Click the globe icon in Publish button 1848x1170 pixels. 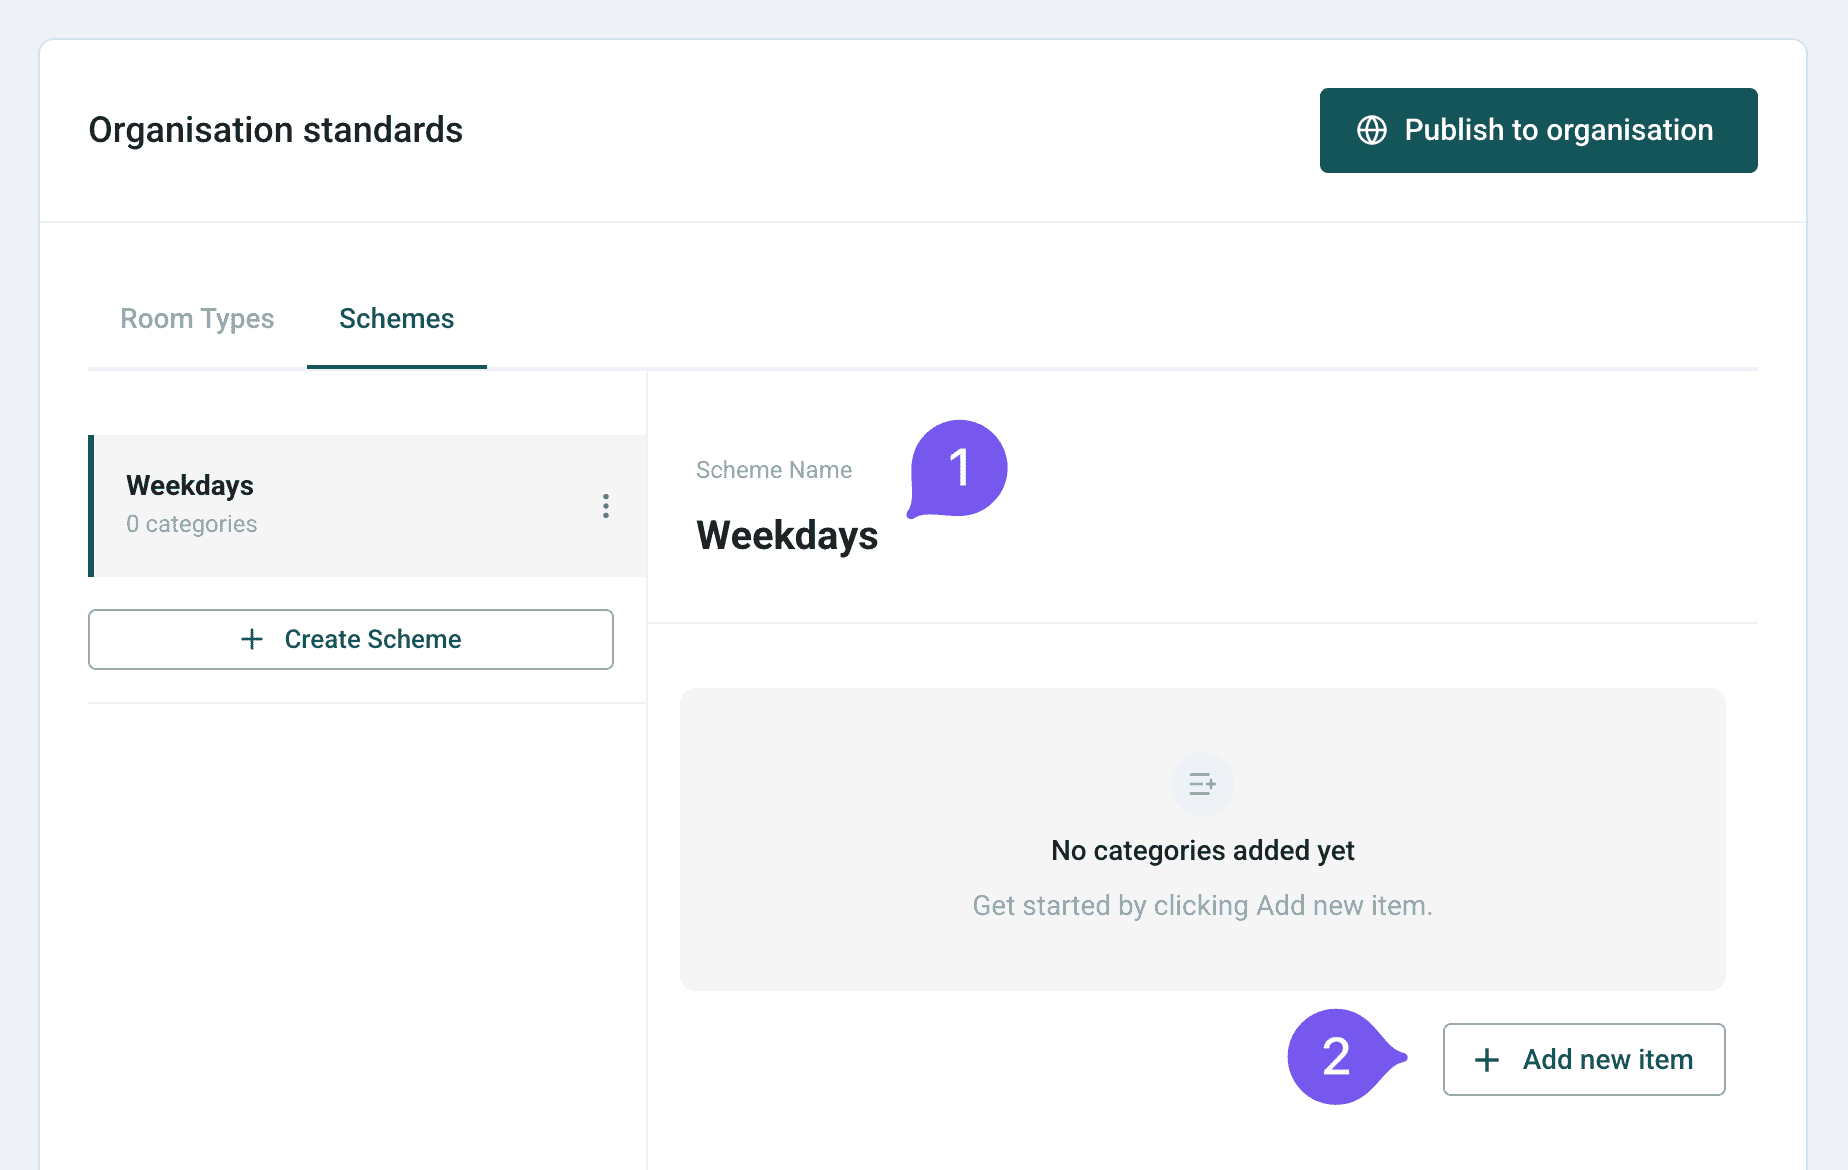[x=1371, y=130]
